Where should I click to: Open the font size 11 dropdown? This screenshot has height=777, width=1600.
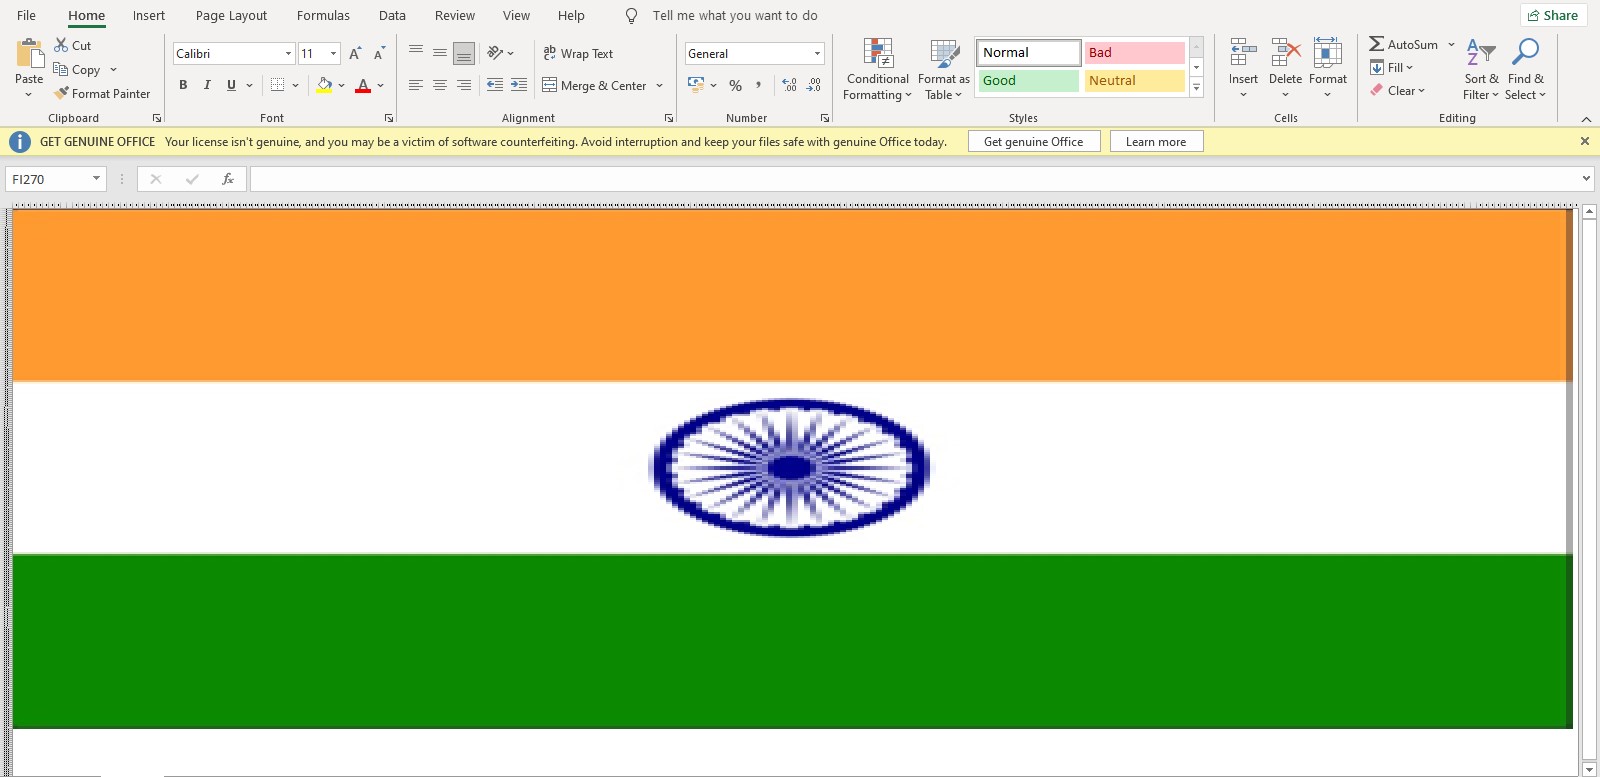pos(333,54)
